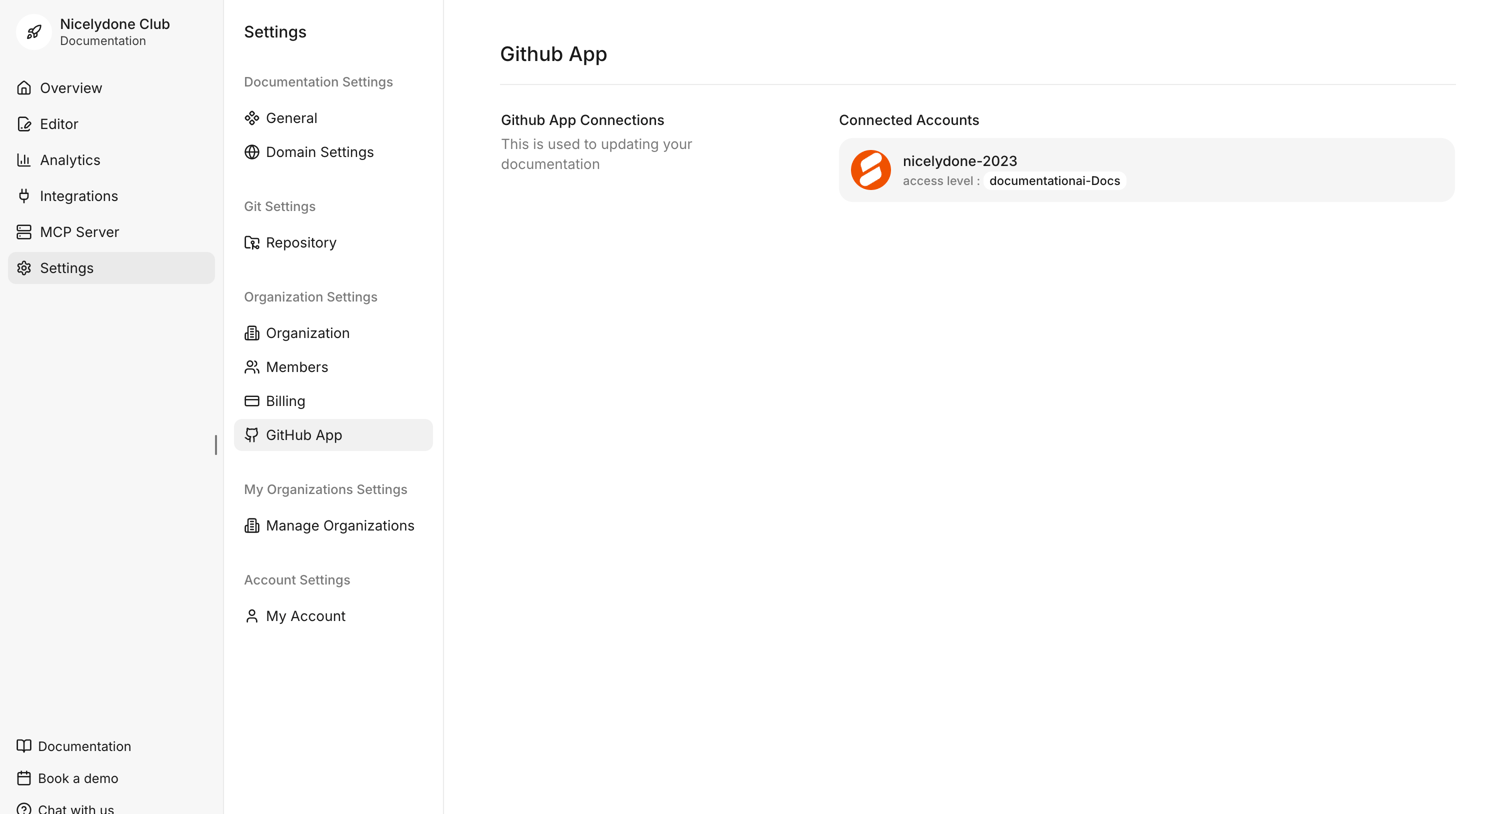Click the Organization building icon
Image resolution: width=1512 pixels, height=814 pixels.
click(x=252, y=333)
